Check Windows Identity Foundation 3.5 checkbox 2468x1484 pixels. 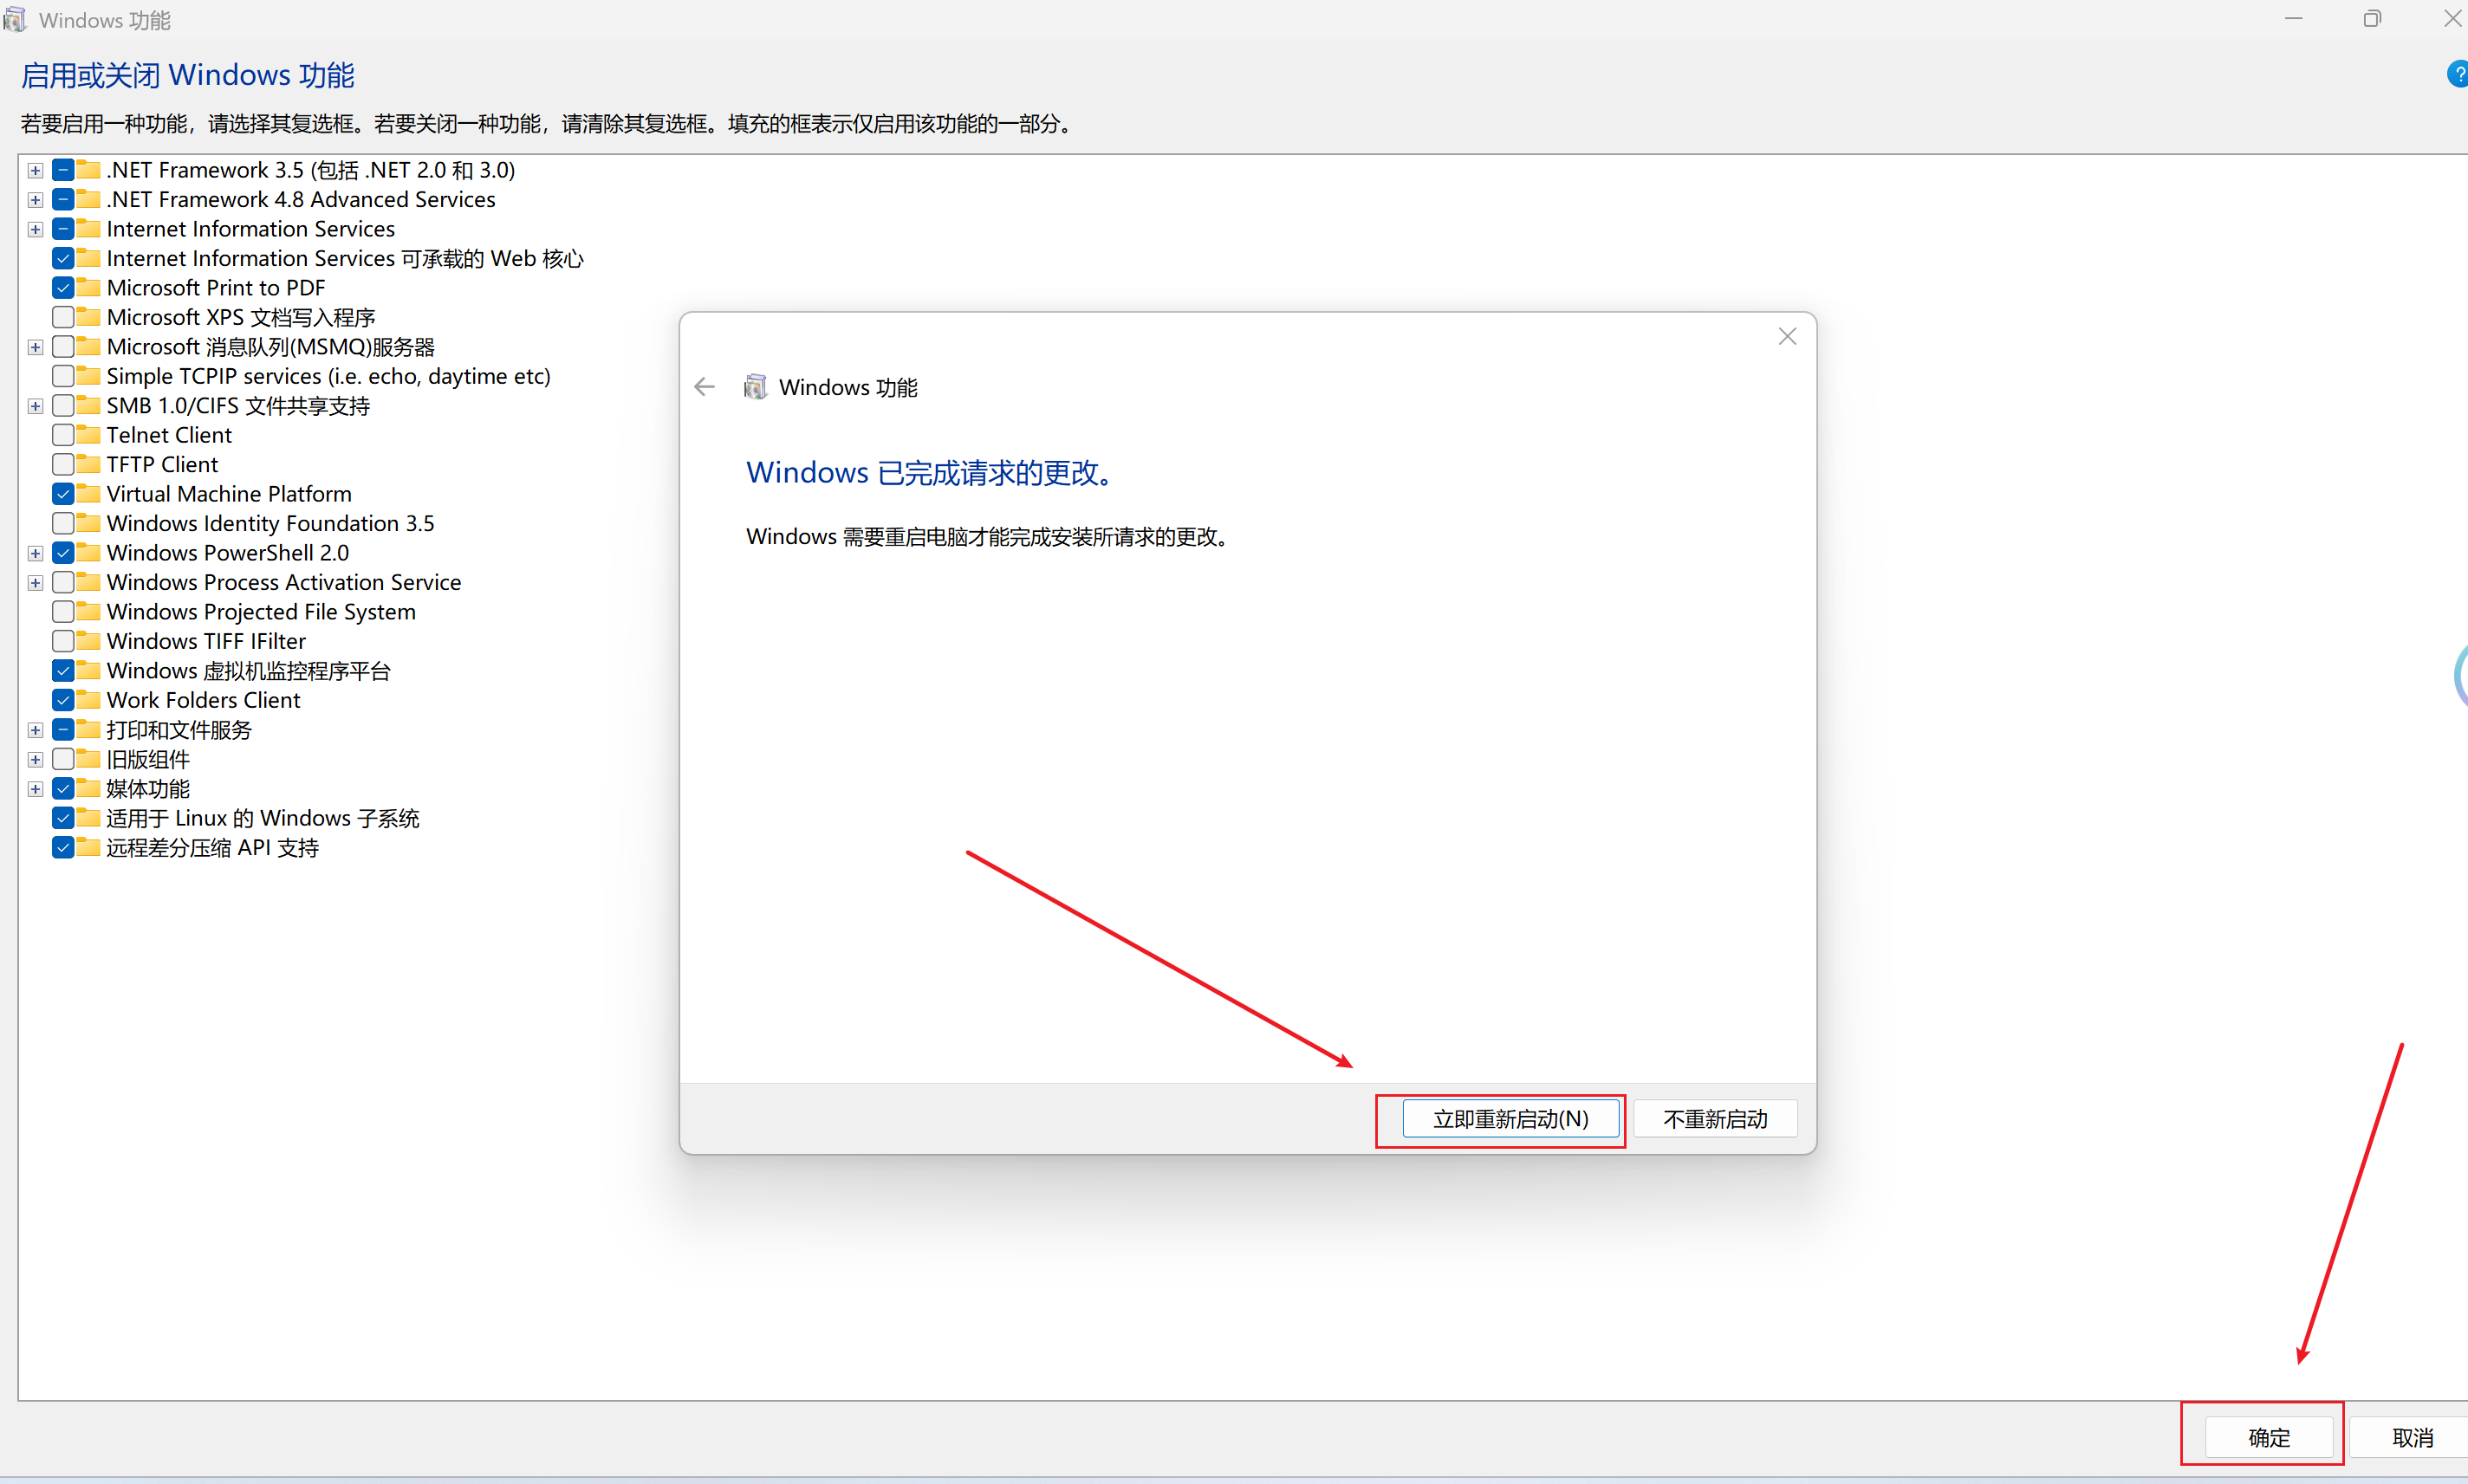tap(63, 523)
